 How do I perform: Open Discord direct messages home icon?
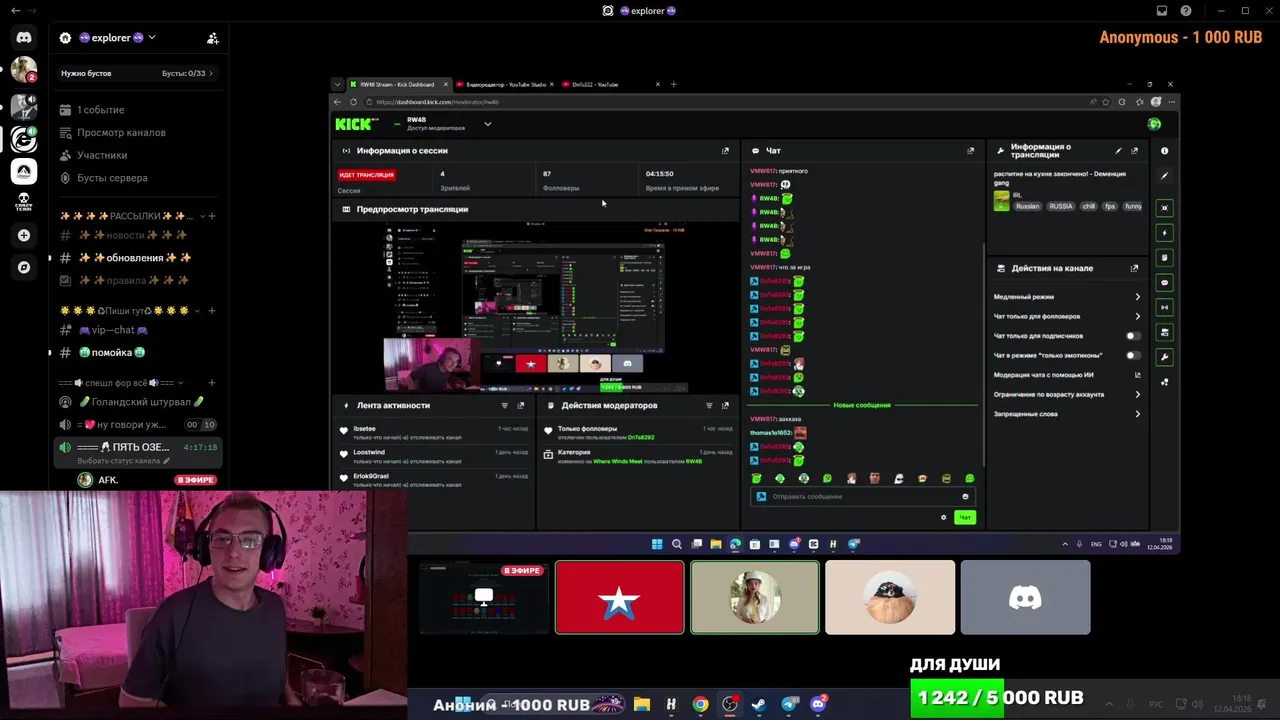(x=24, y=38)
